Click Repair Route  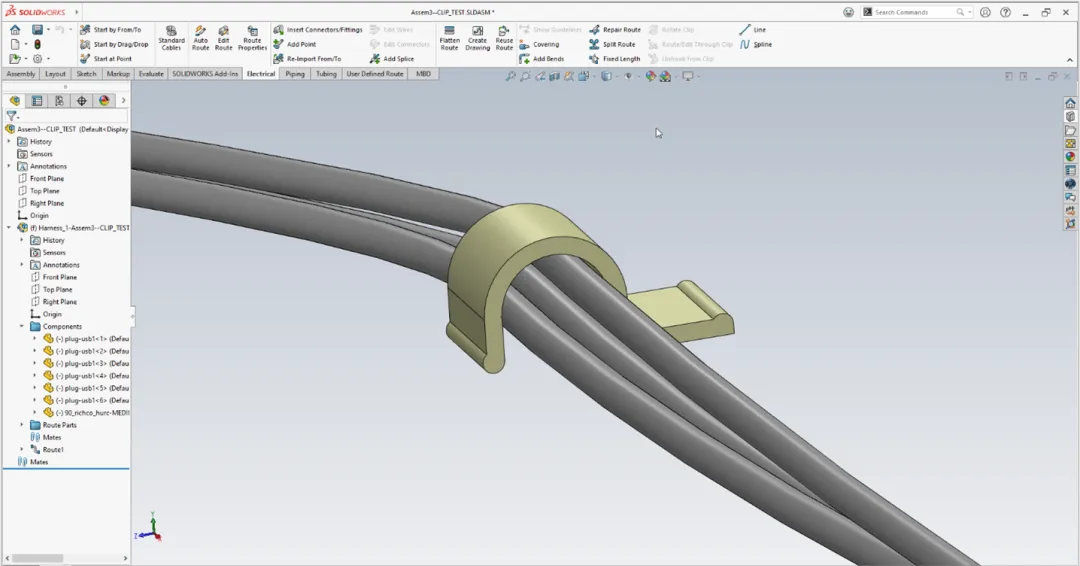click(x=615, y=30)
